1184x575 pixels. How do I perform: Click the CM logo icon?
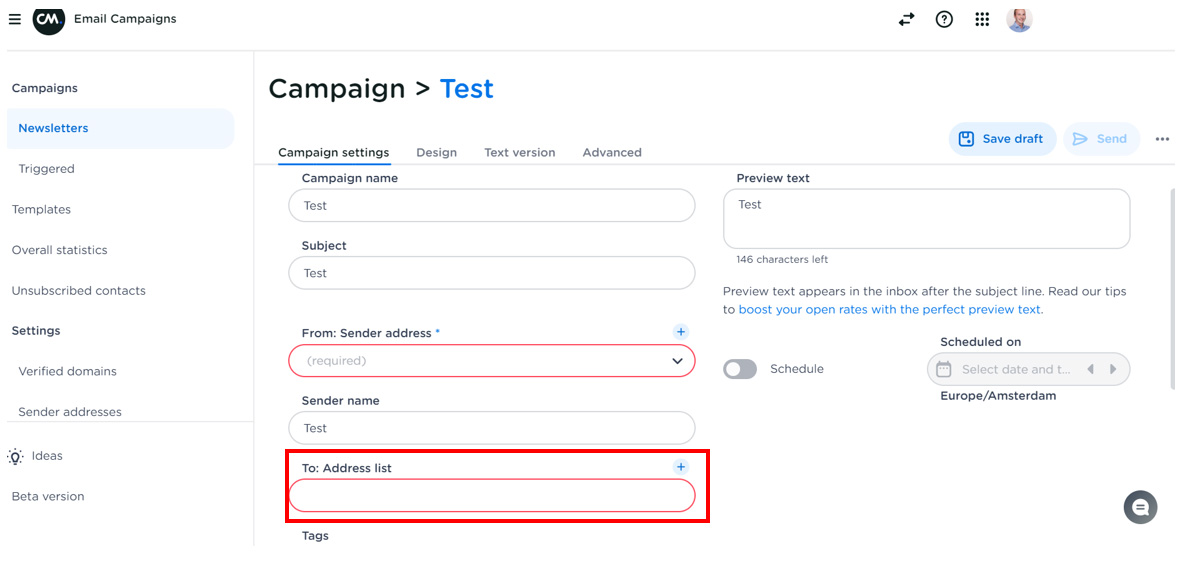[49, 19]
